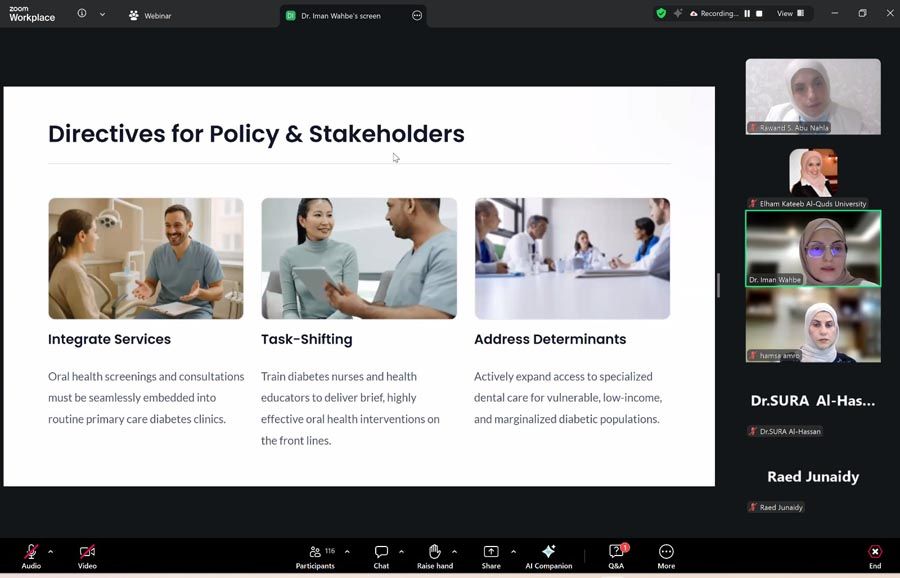Open the Chat panel
The width and height of the screenshot is (900, 578).
(x=381, y=556)
